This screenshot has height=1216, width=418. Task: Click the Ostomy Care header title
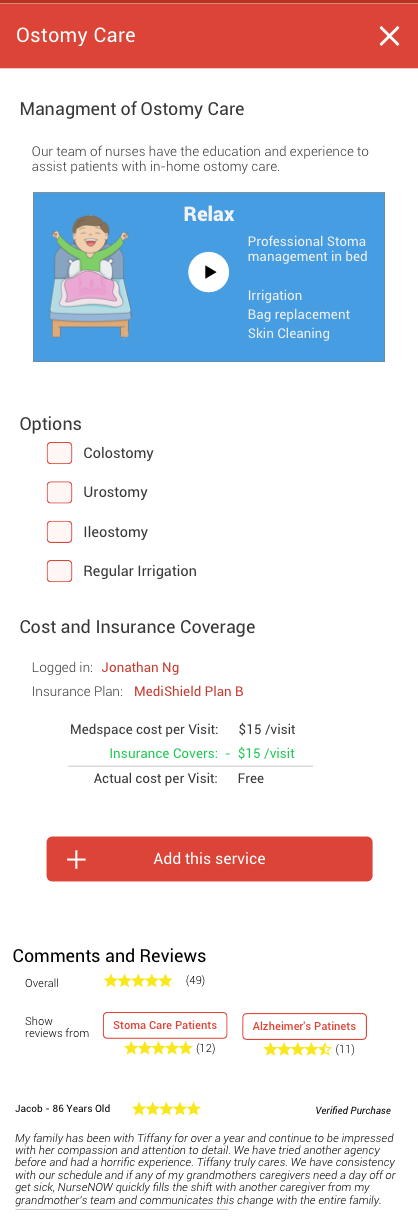pos(76,36)
